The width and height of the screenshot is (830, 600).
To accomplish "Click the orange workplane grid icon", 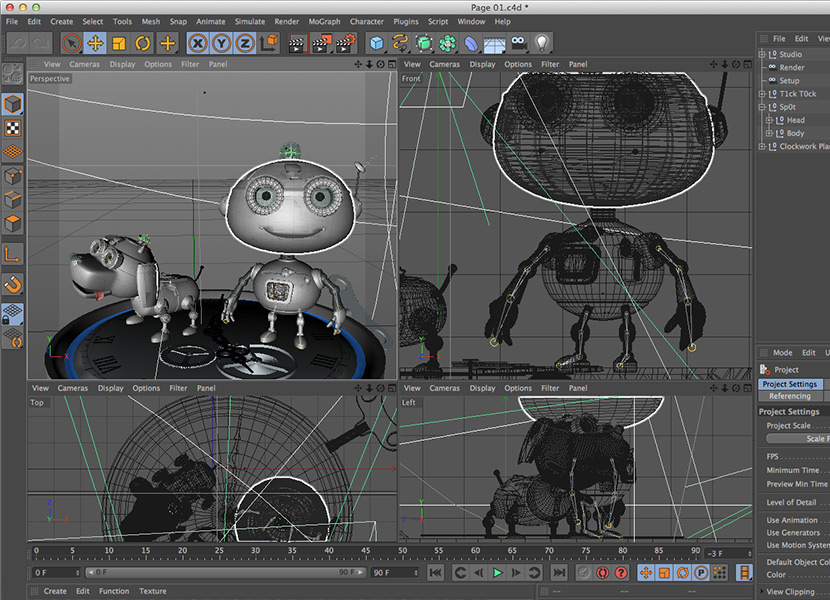I will coord(12,152).
